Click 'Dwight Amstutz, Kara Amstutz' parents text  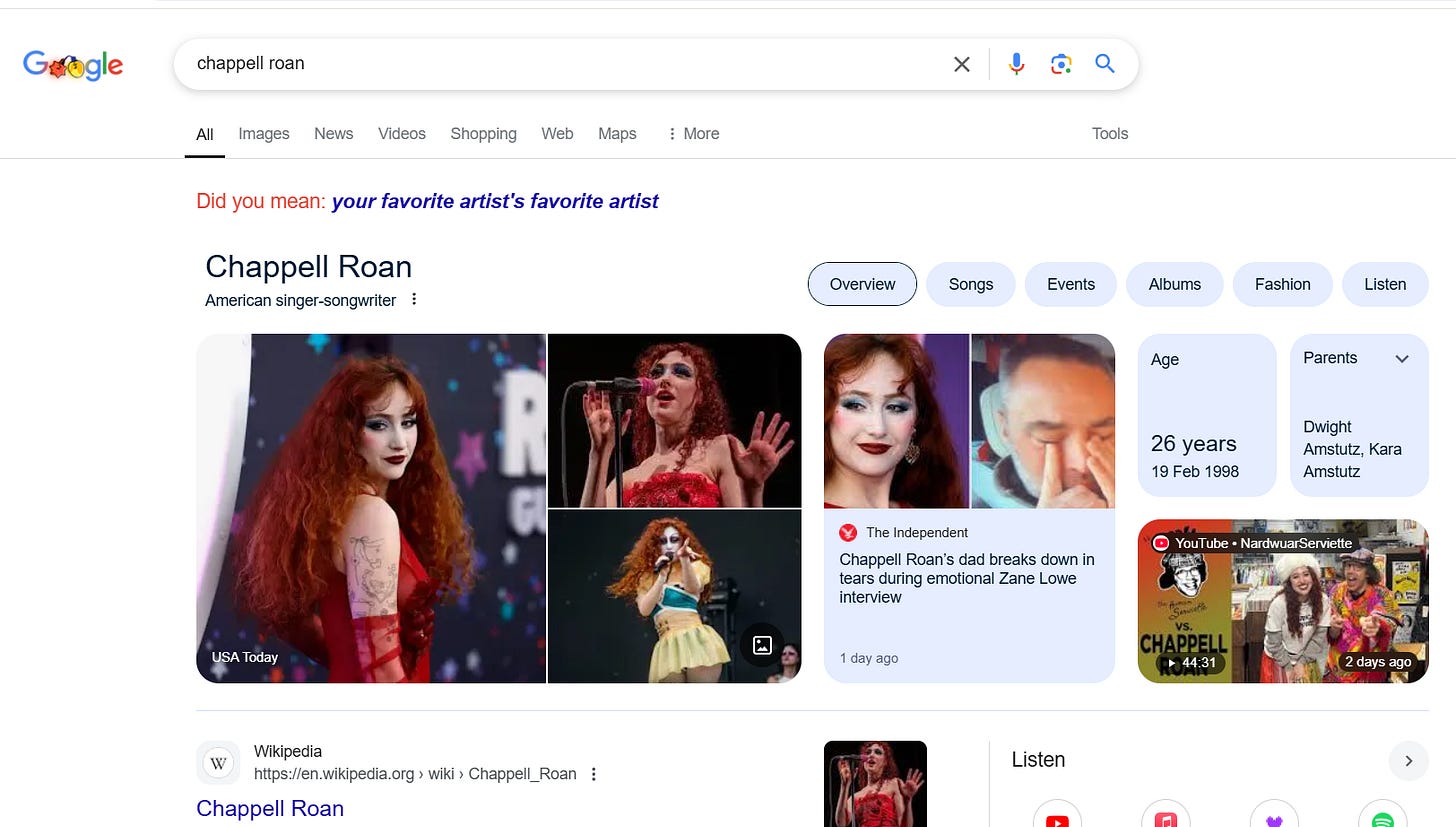click(1352, 449)
